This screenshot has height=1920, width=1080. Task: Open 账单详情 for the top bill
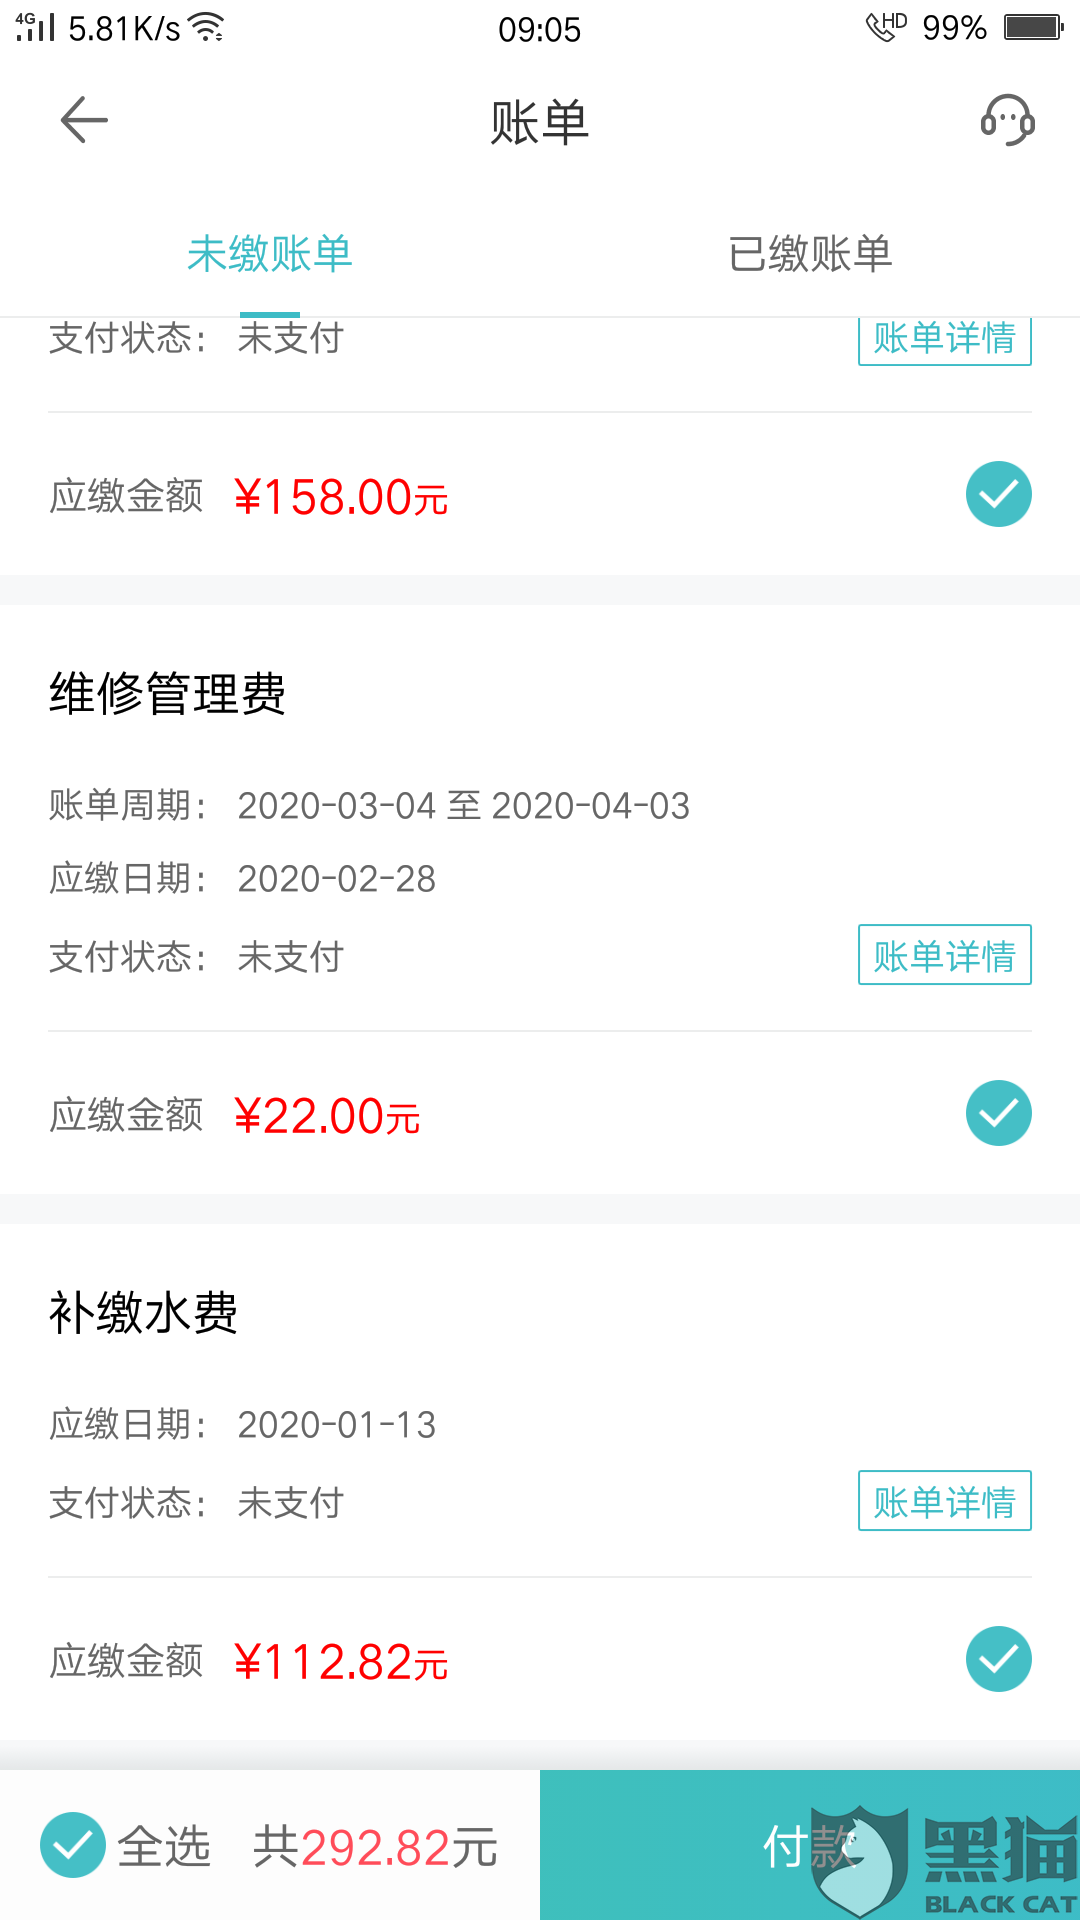(x=944, y=340)
